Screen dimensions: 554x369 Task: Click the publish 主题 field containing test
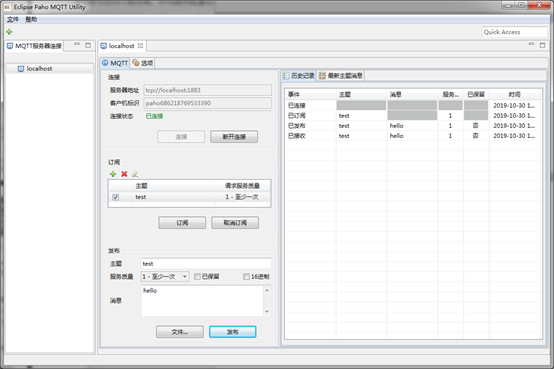[206, 264]
